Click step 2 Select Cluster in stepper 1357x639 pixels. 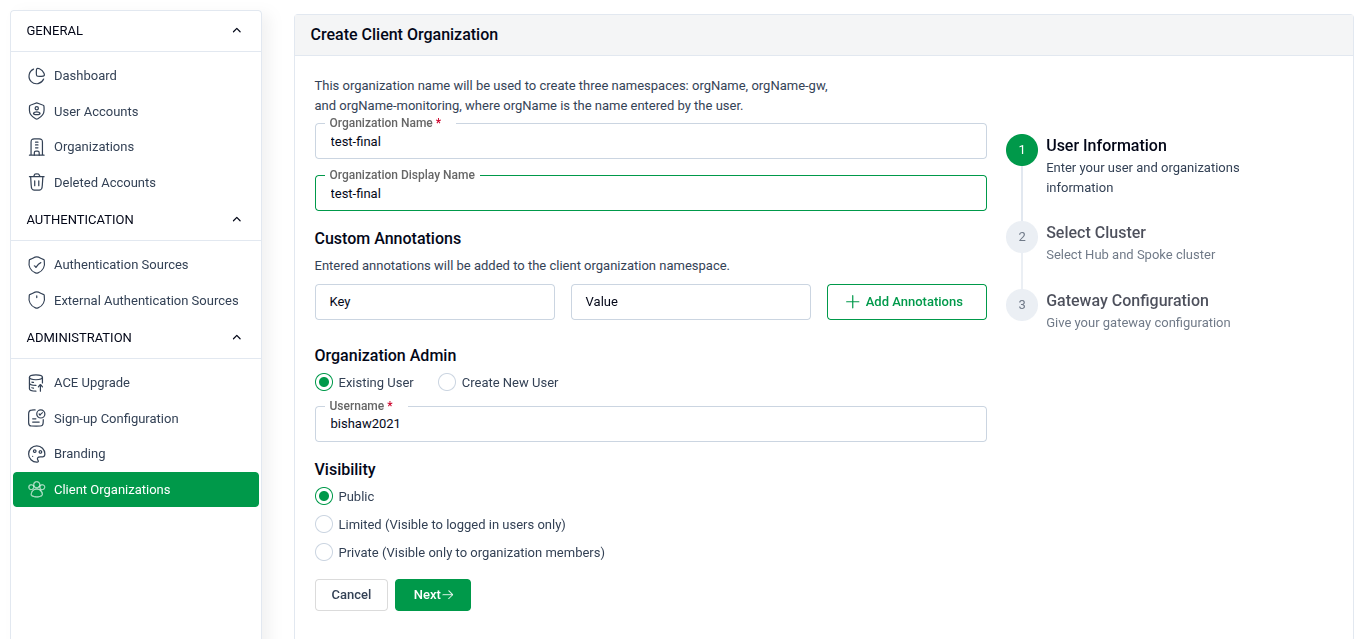pyautogui.click(x=1095, y=233)
